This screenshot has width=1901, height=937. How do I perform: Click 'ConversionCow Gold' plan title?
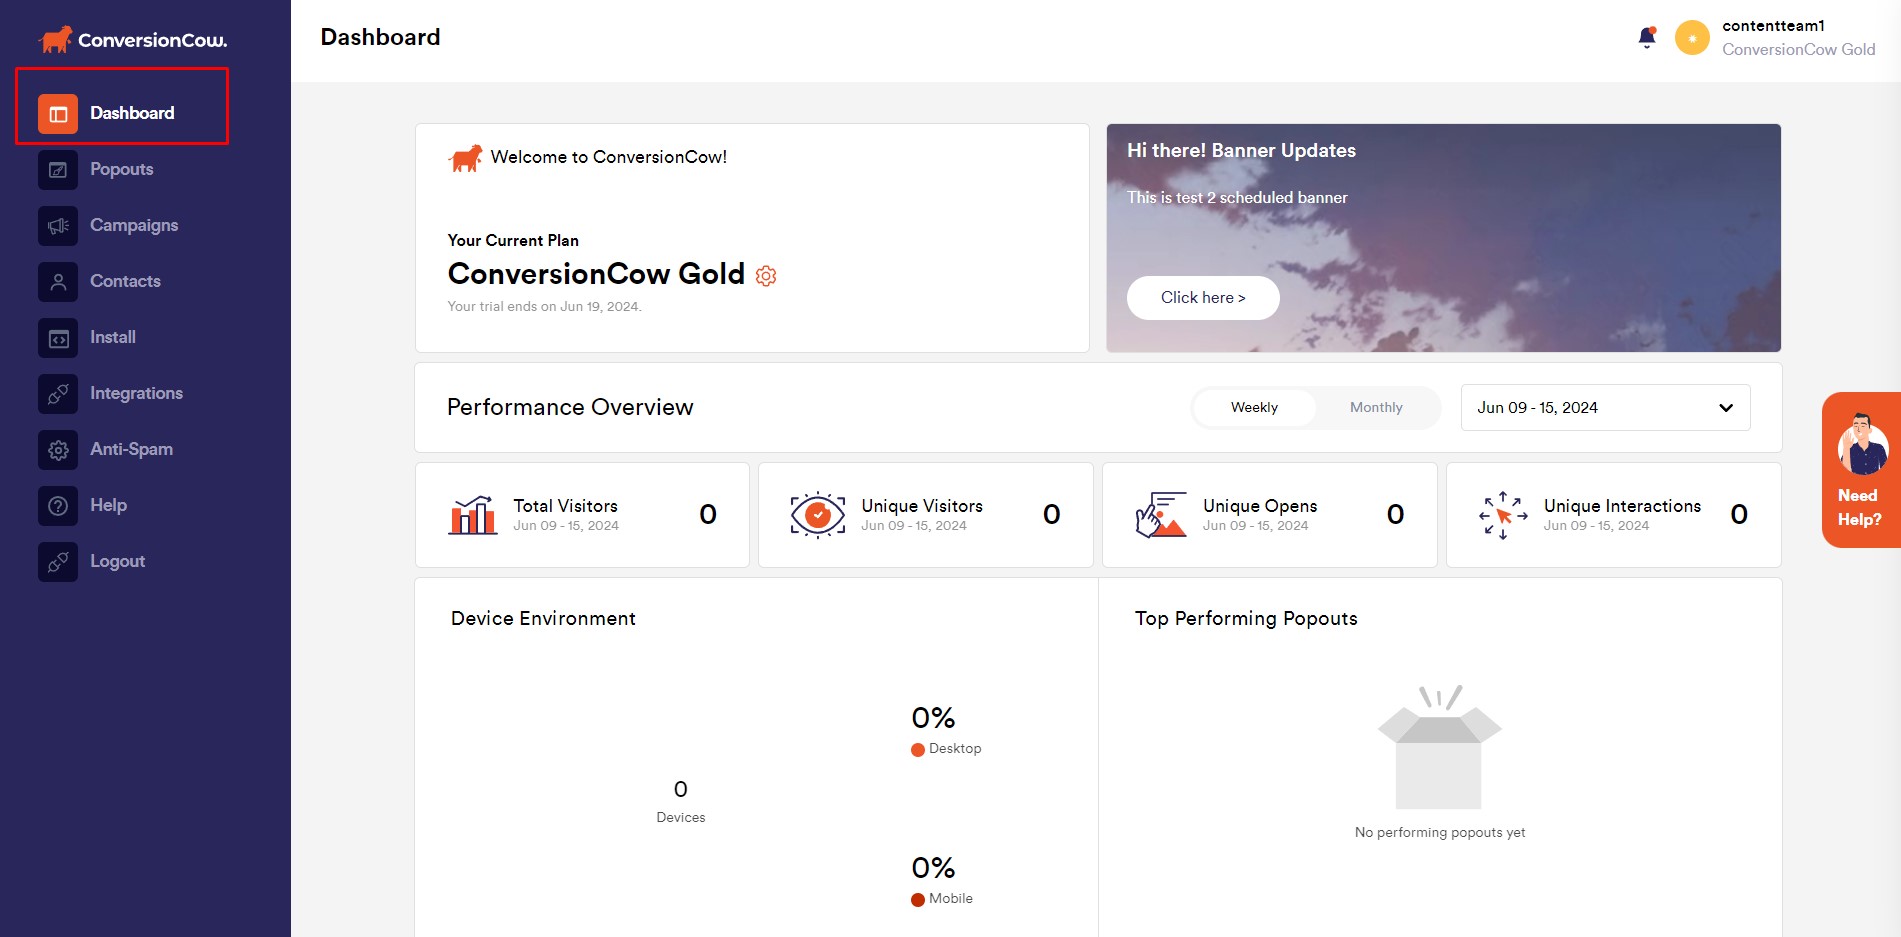[596, 274]
